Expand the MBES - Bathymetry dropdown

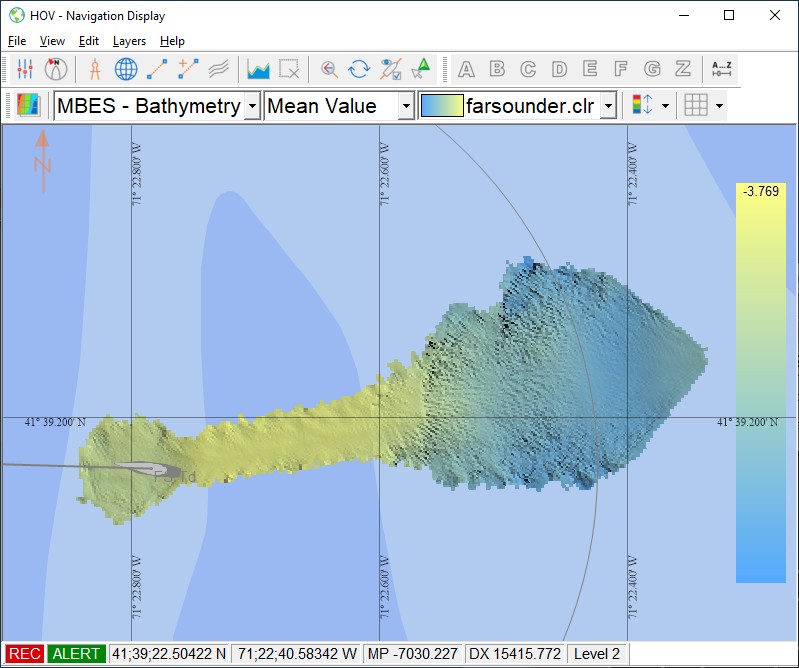[252, 106]
